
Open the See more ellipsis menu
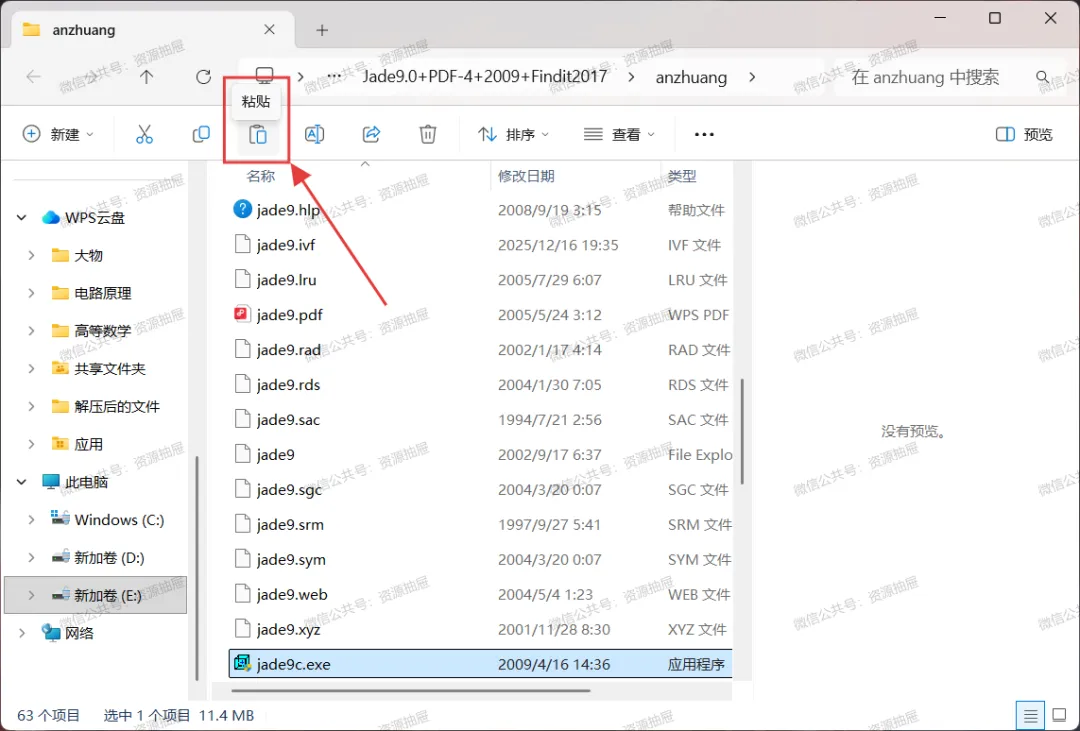(704, 134)
